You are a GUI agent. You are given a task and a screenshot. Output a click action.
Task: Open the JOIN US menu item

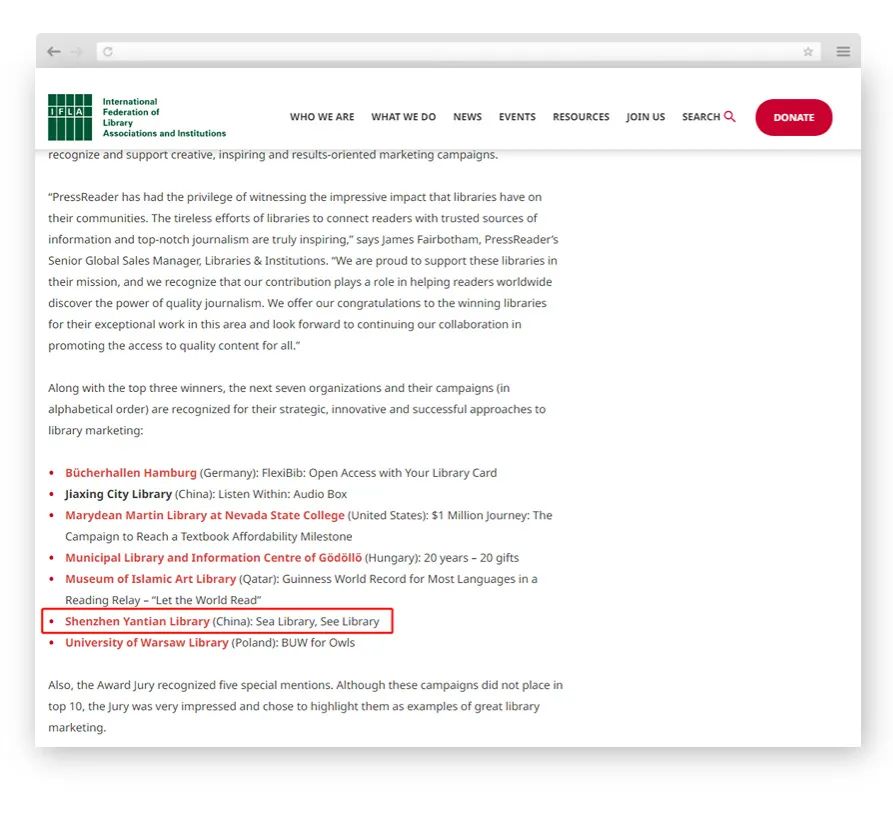point(645,117)
